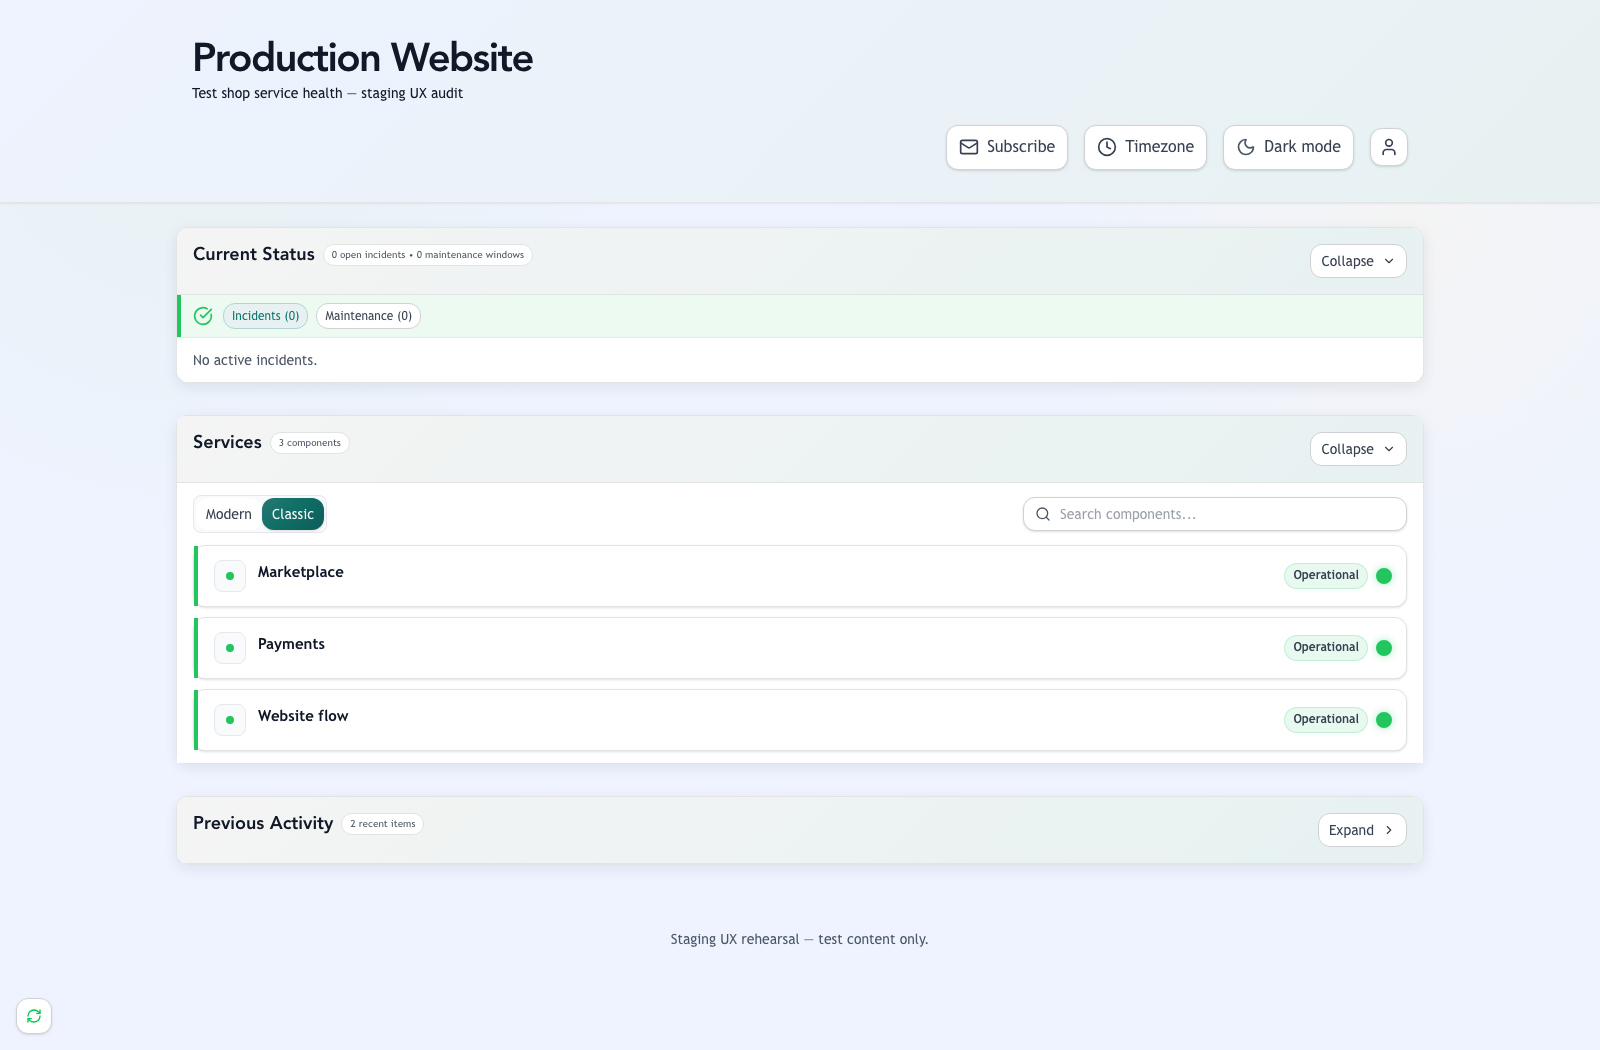Click the Operational badge for Website flow
This screenshot has width=1600, height=1050.
(1326, 719)
